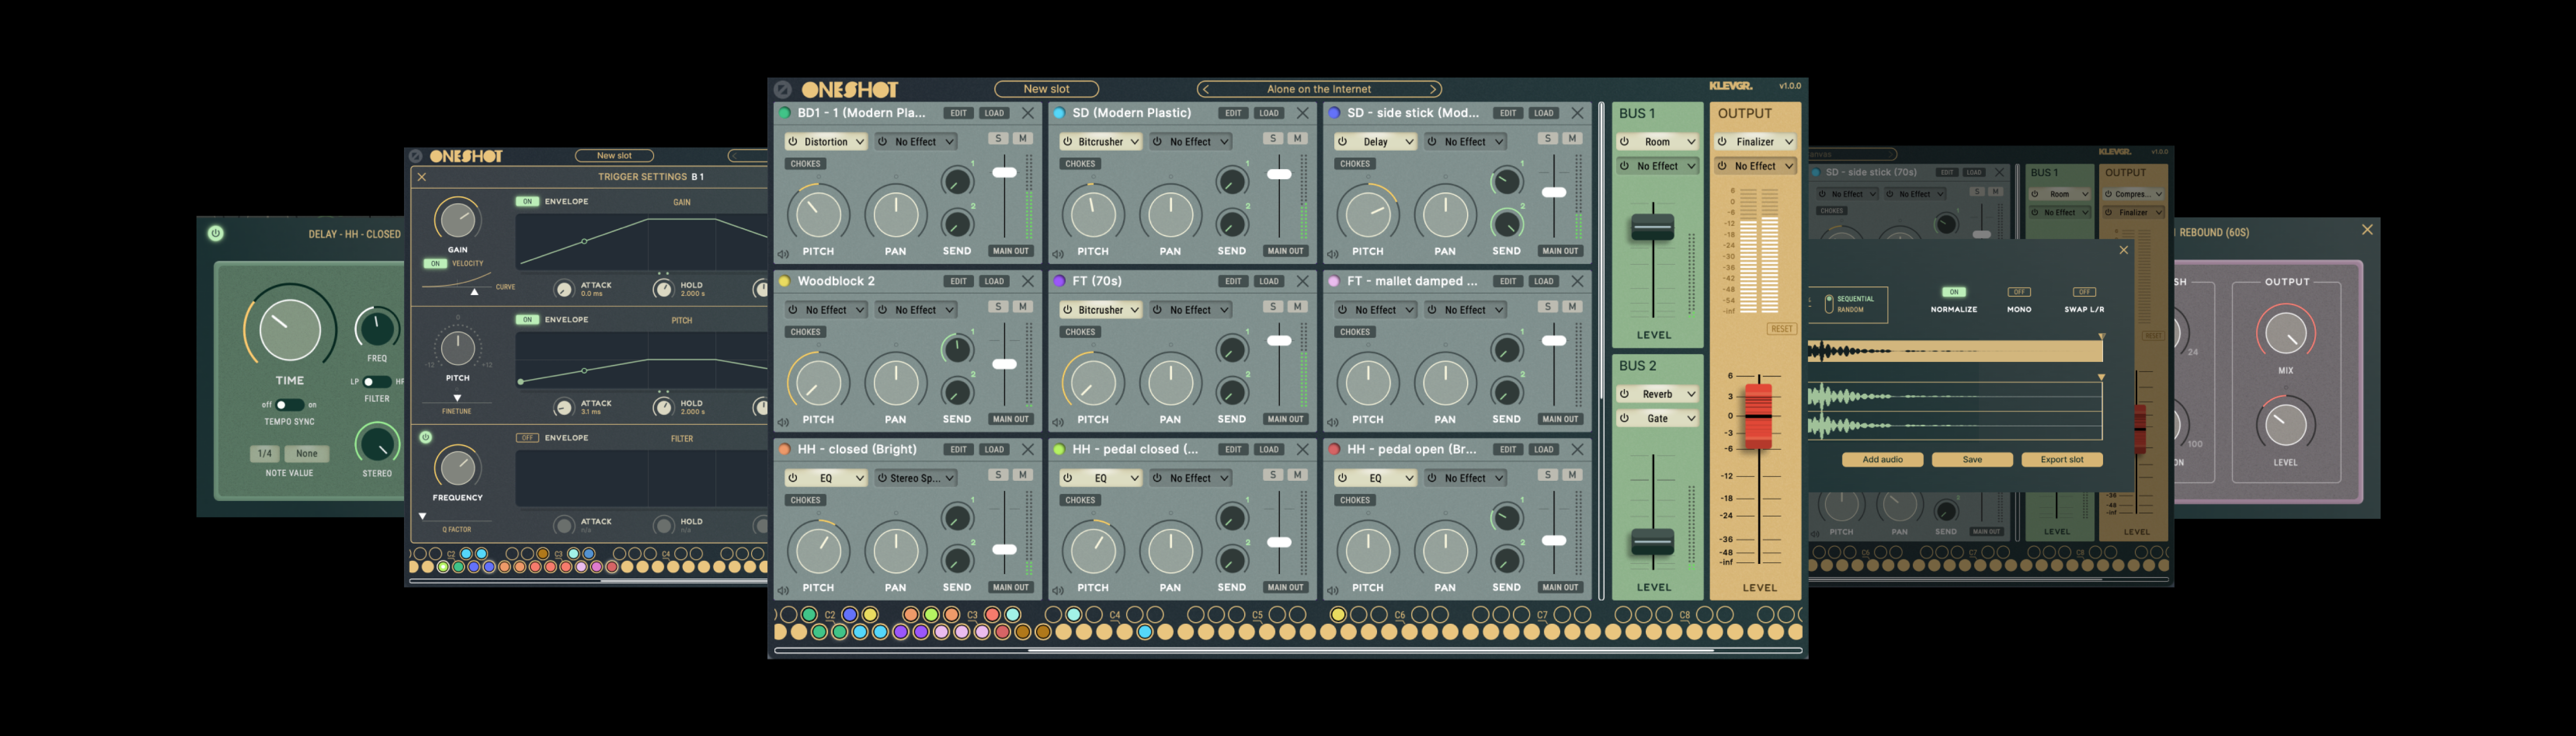Close the Trigger Settings B1 panel
Screen dimensions: 2576x736
(x=422, y=177)
